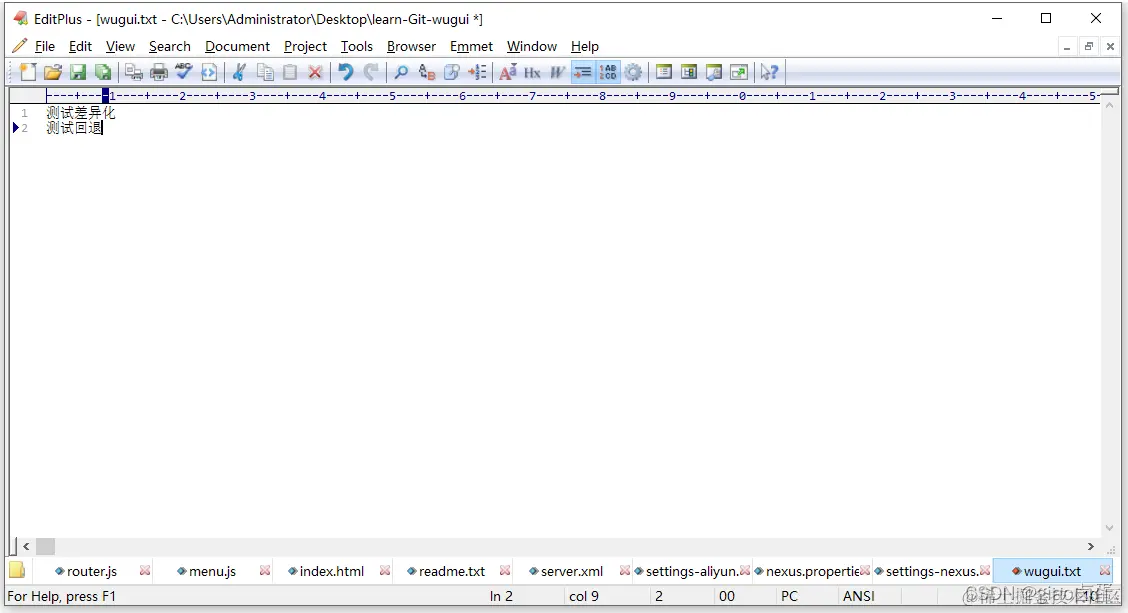1128x613 pixels.
Task: Click the column ruler at mark 5
Action: coord(392,96)
